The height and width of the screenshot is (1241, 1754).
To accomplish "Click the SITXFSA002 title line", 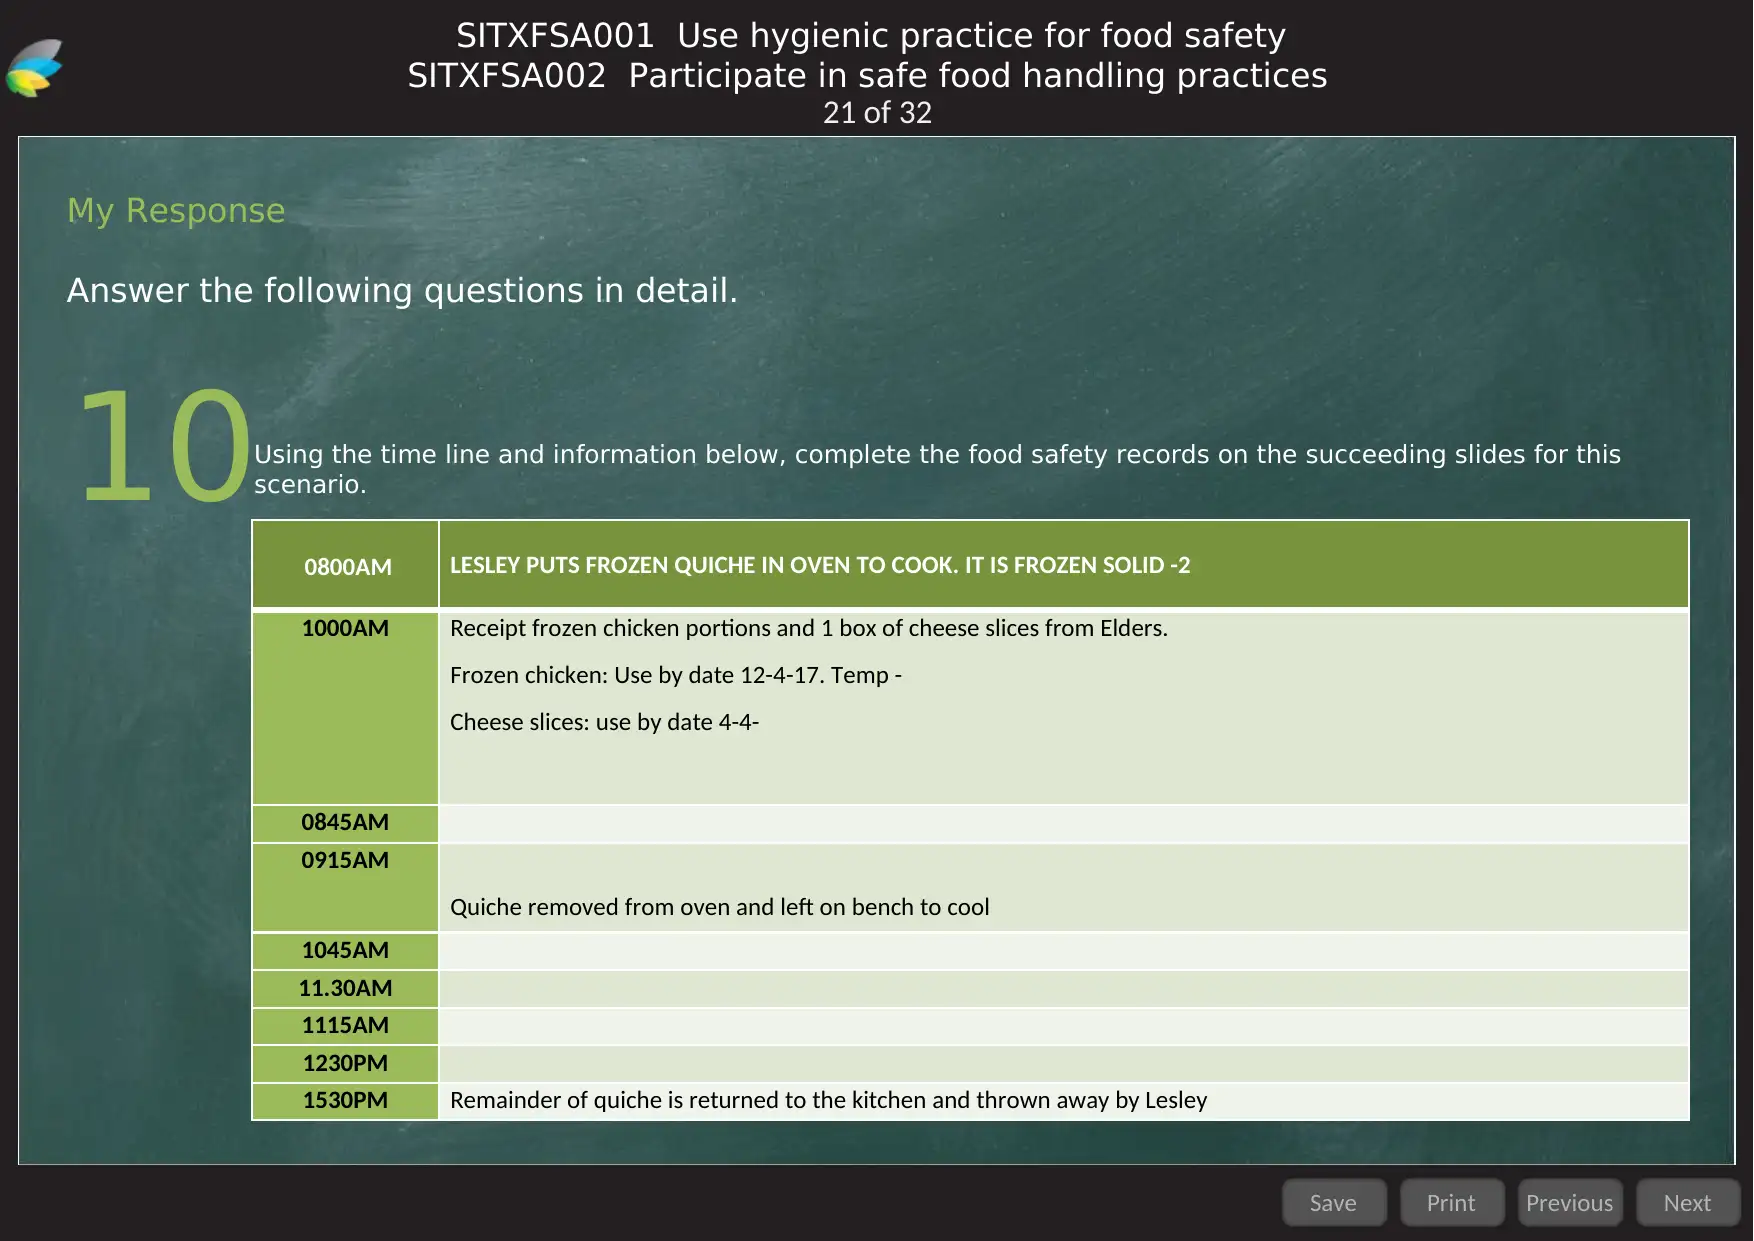I will [x=867, y=76].
